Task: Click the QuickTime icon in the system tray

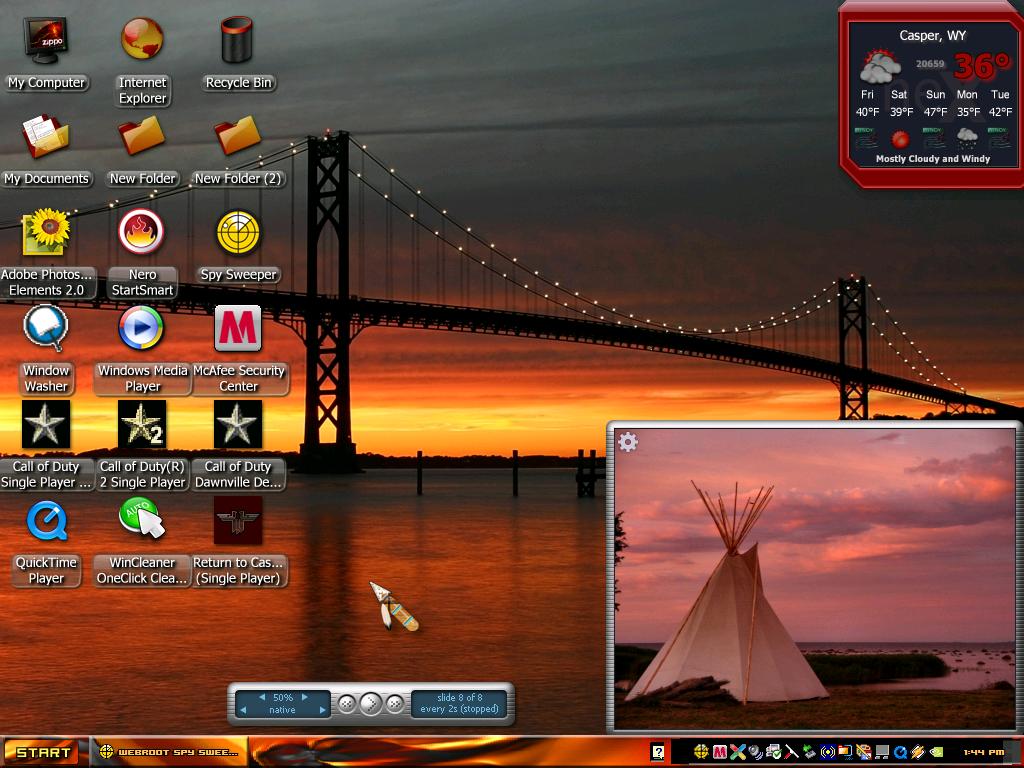Action: click(901, 752)
